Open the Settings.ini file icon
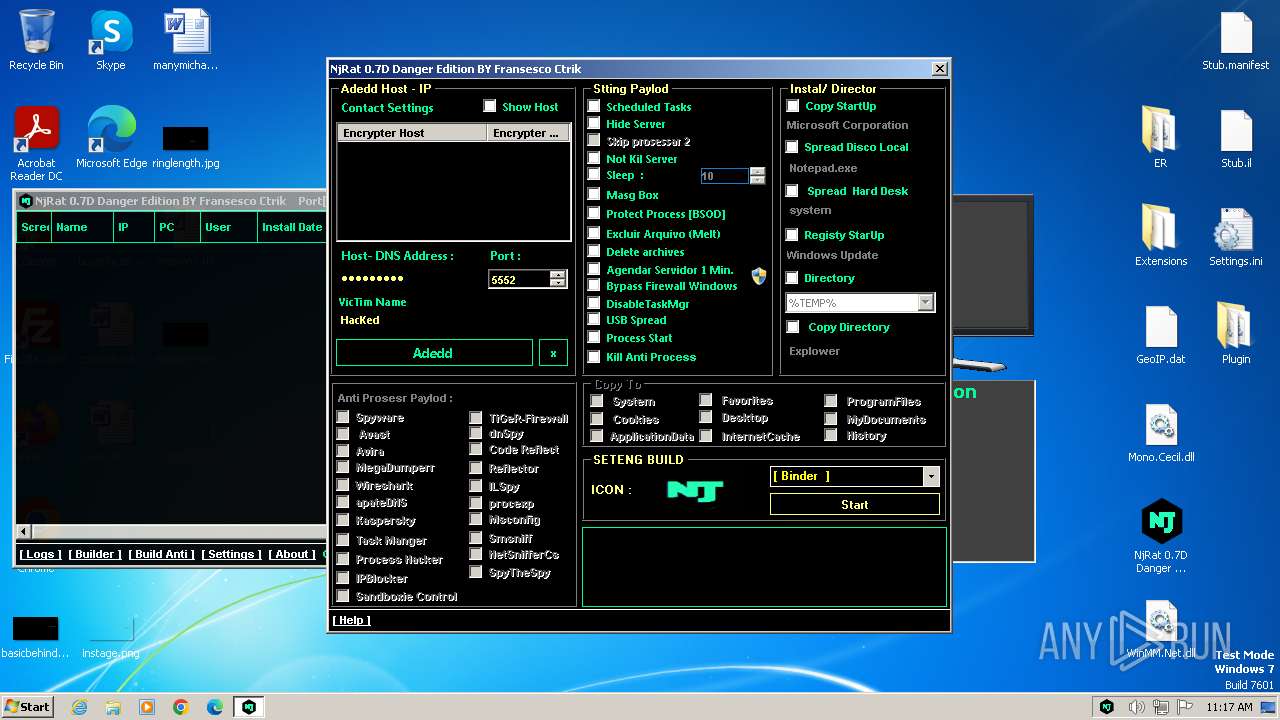 [1236, 236]
